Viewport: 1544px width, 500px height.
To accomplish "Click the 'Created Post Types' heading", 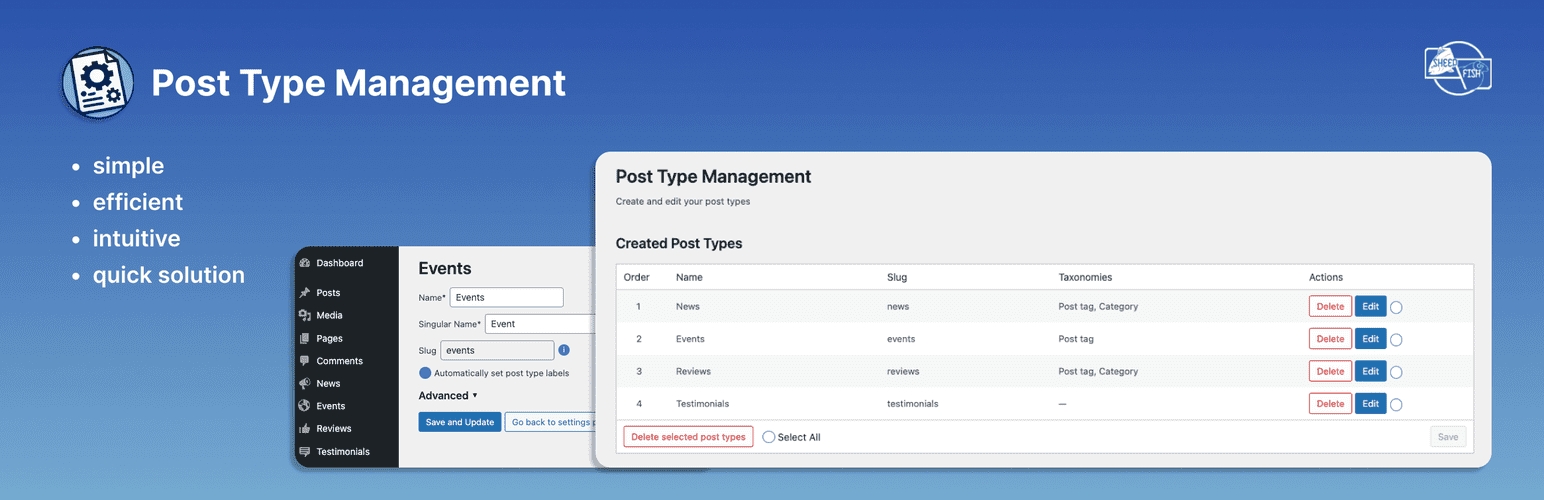I will [679, 243].
